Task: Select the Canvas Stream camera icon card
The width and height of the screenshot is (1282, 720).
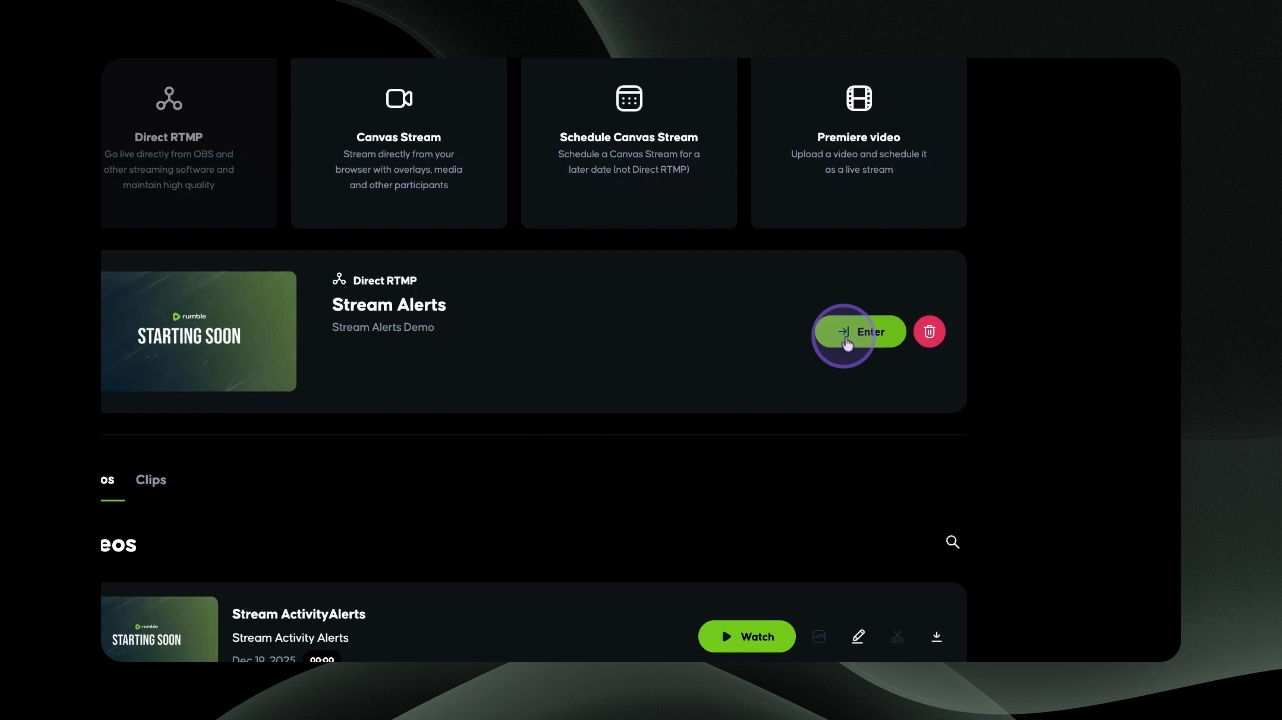Action: 399,143
